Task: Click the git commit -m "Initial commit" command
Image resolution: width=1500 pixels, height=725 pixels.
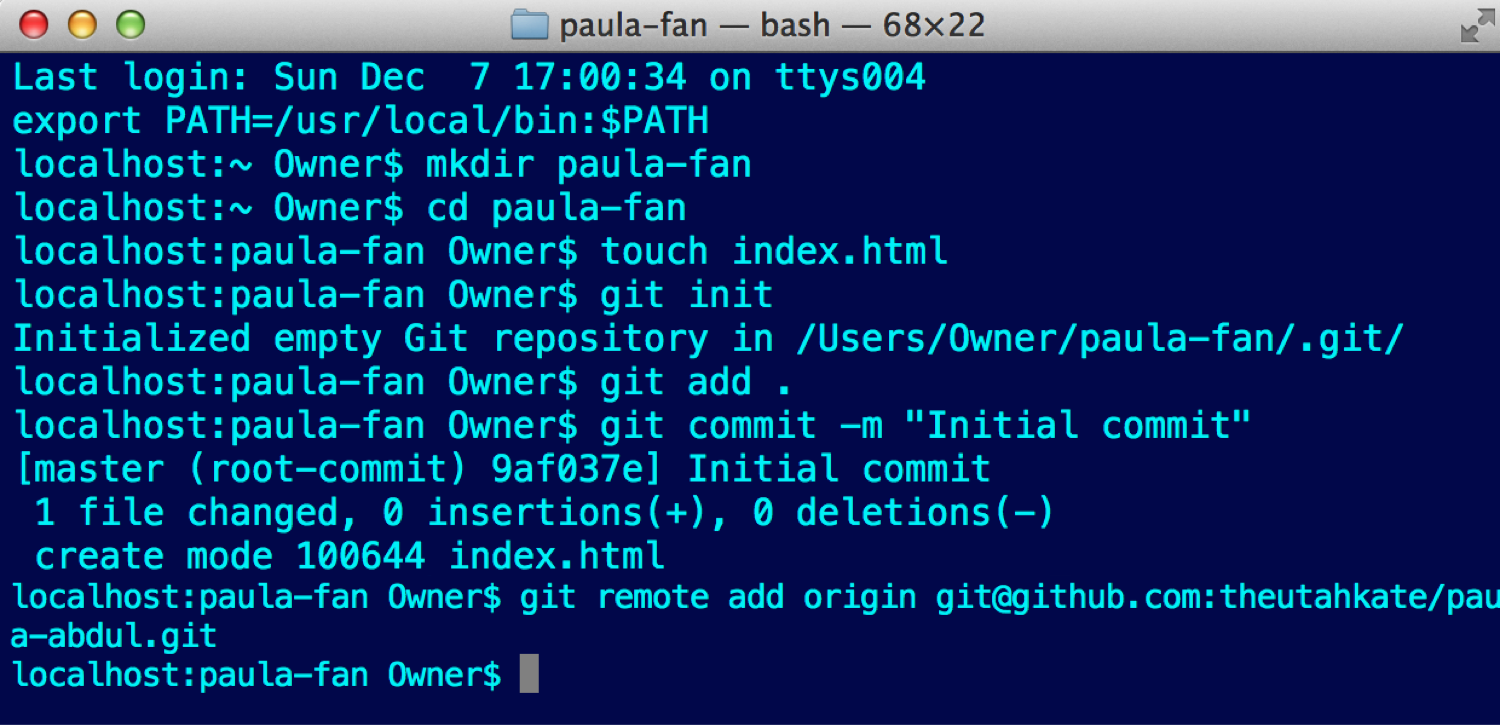Action: click(926, 426)
